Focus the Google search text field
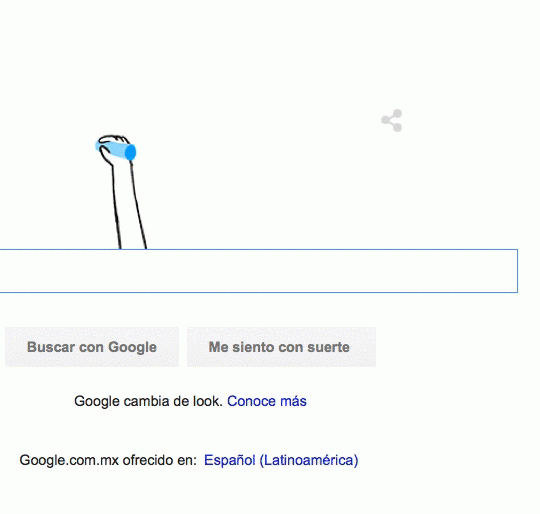 tap(258, 271)
